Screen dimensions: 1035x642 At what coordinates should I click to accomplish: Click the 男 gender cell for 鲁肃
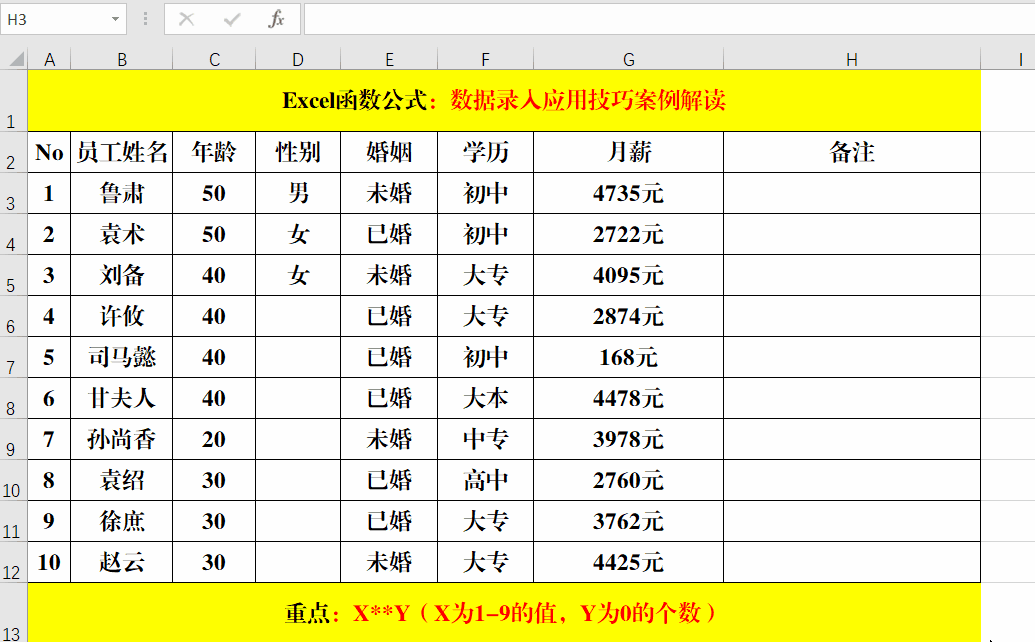coord(298,193)
